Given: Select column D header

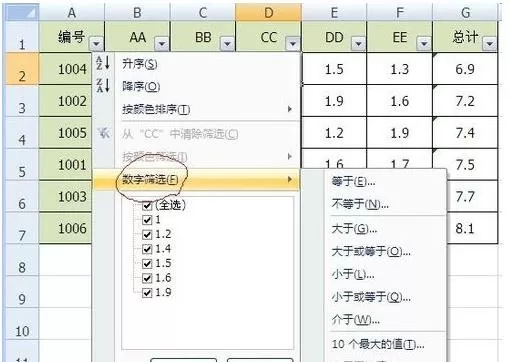Looking at the screenshot, I should (x=269, y=13).
